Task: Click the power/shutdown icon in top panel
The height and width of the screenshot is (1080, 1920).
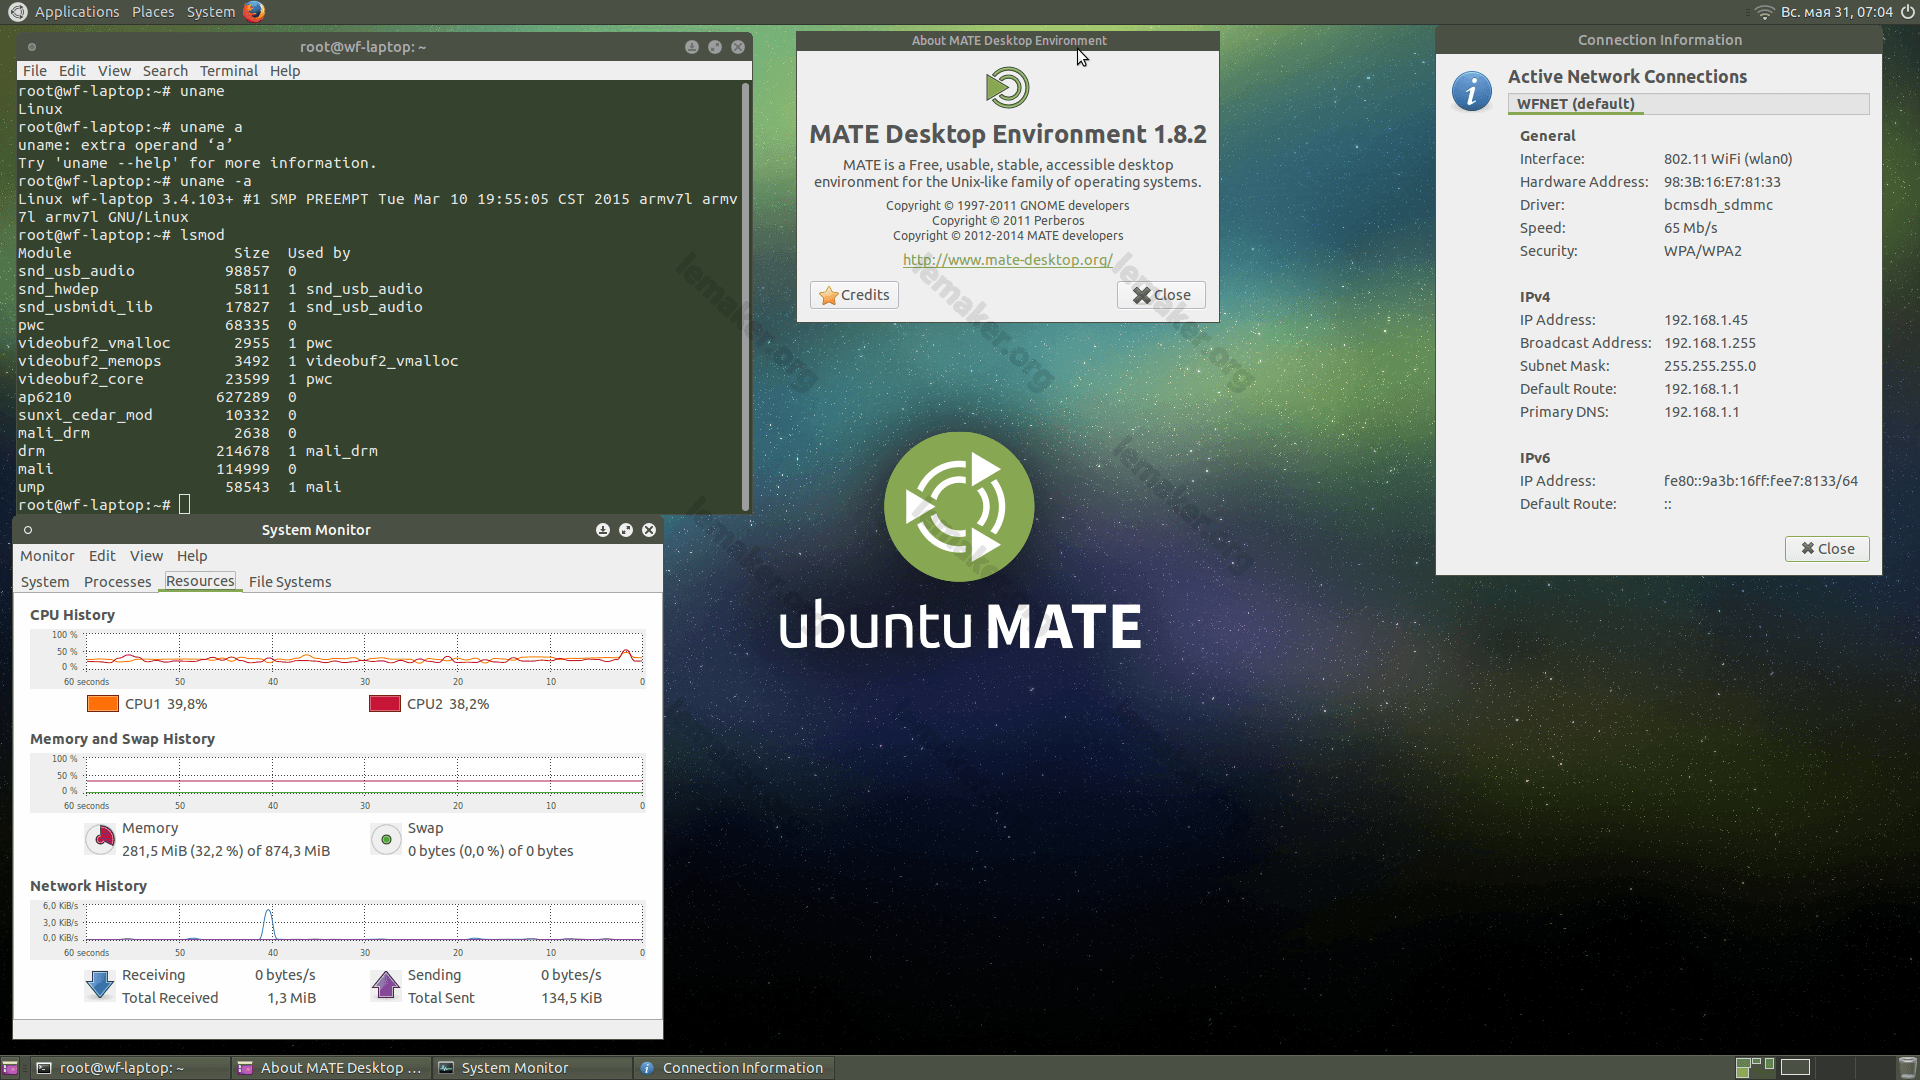Action: 1907,12
